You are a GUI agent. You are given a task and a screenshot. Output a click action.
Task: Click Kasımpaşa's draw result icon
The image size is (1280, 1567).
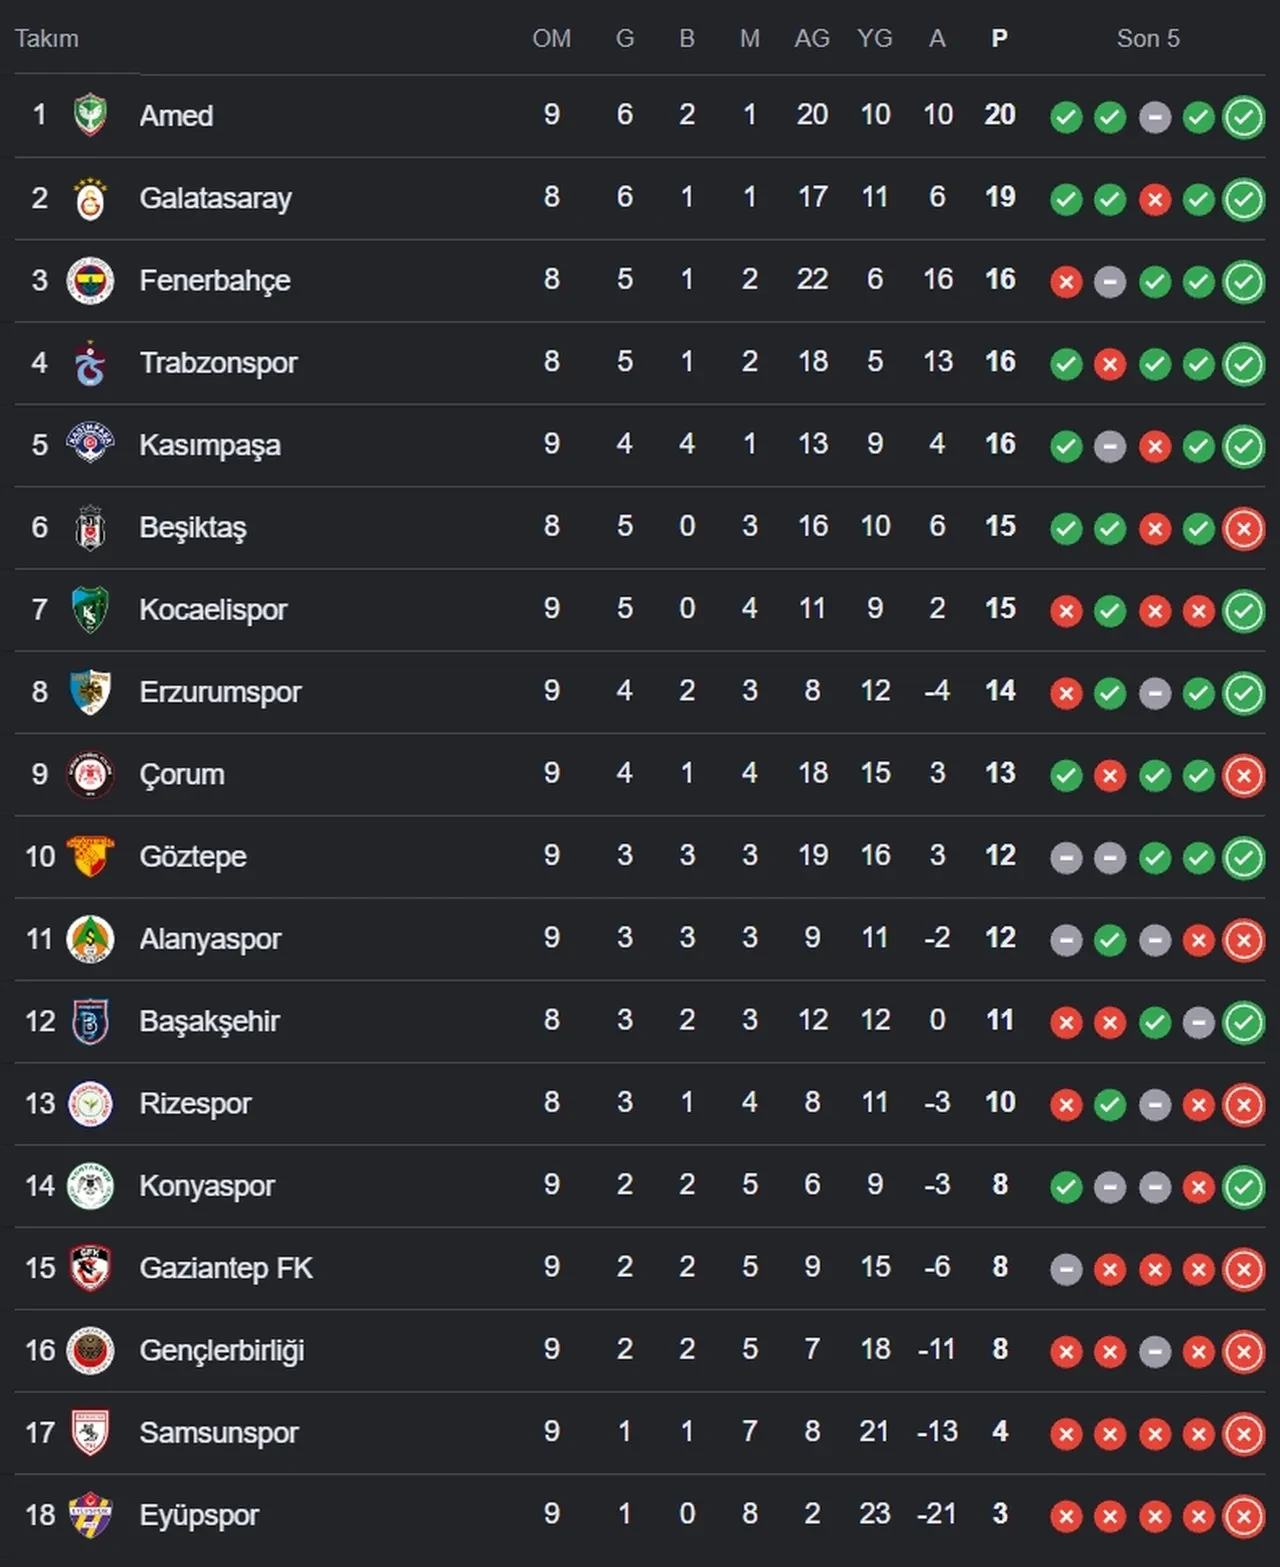1110,447
